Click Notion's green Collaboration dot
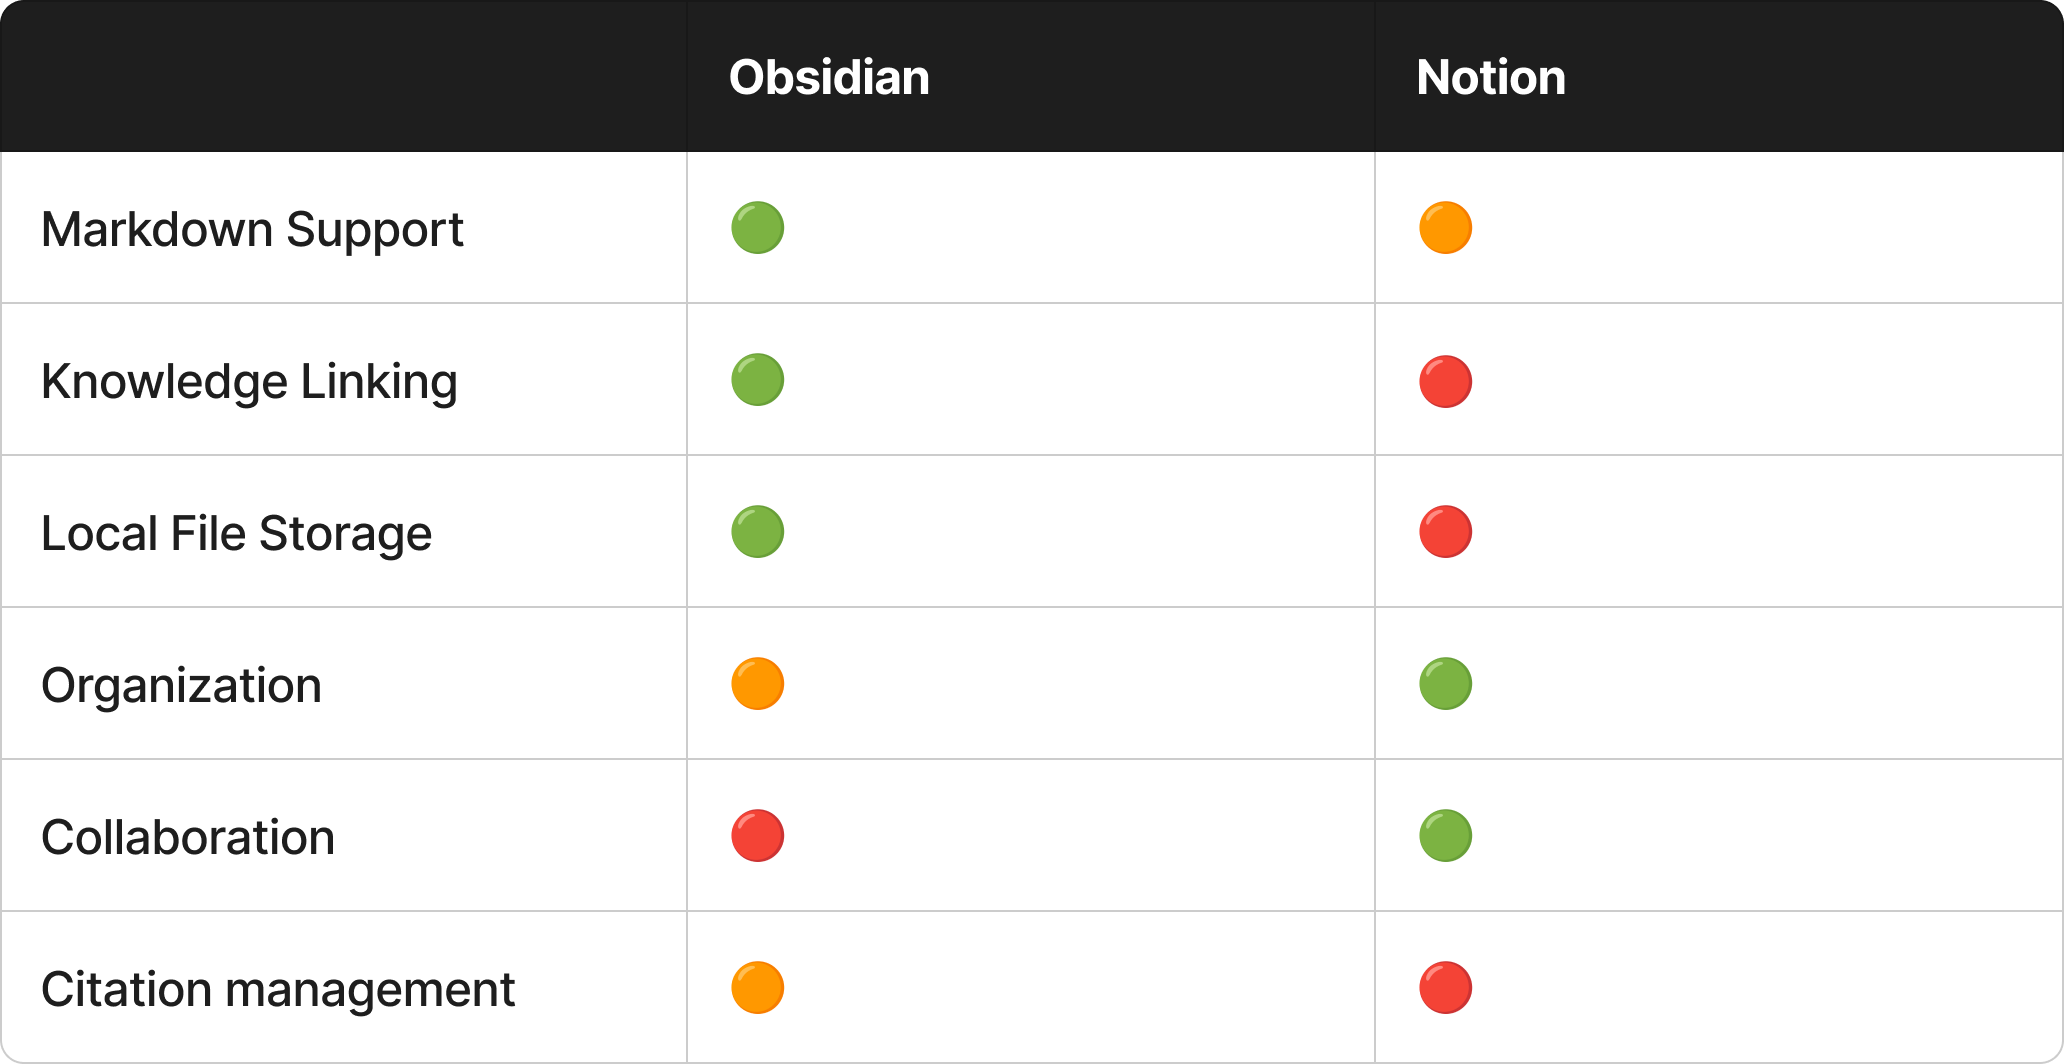The width and height of the screenshot is (2064, 1064). coord(1445,836)
